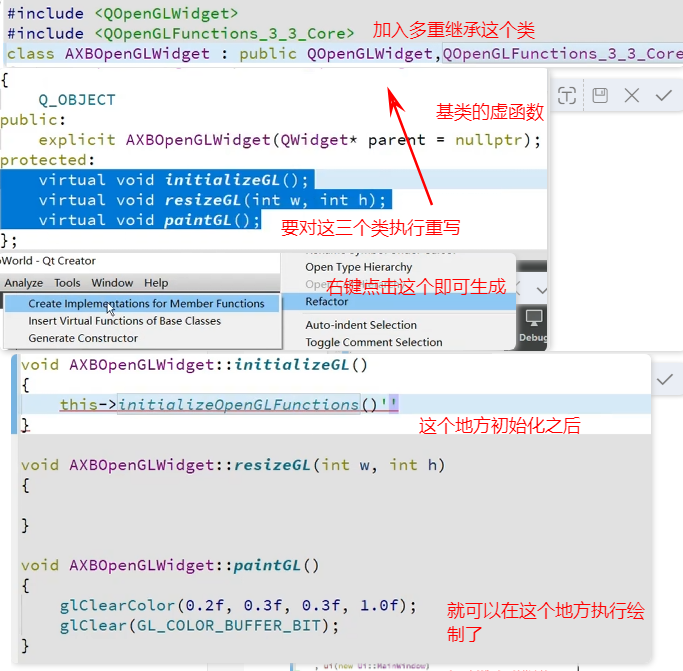Image resolution: width=683 pixels, height=671 pixels.
Task: Select Toggle Comment Selection
Action: (x=373, y=342)
